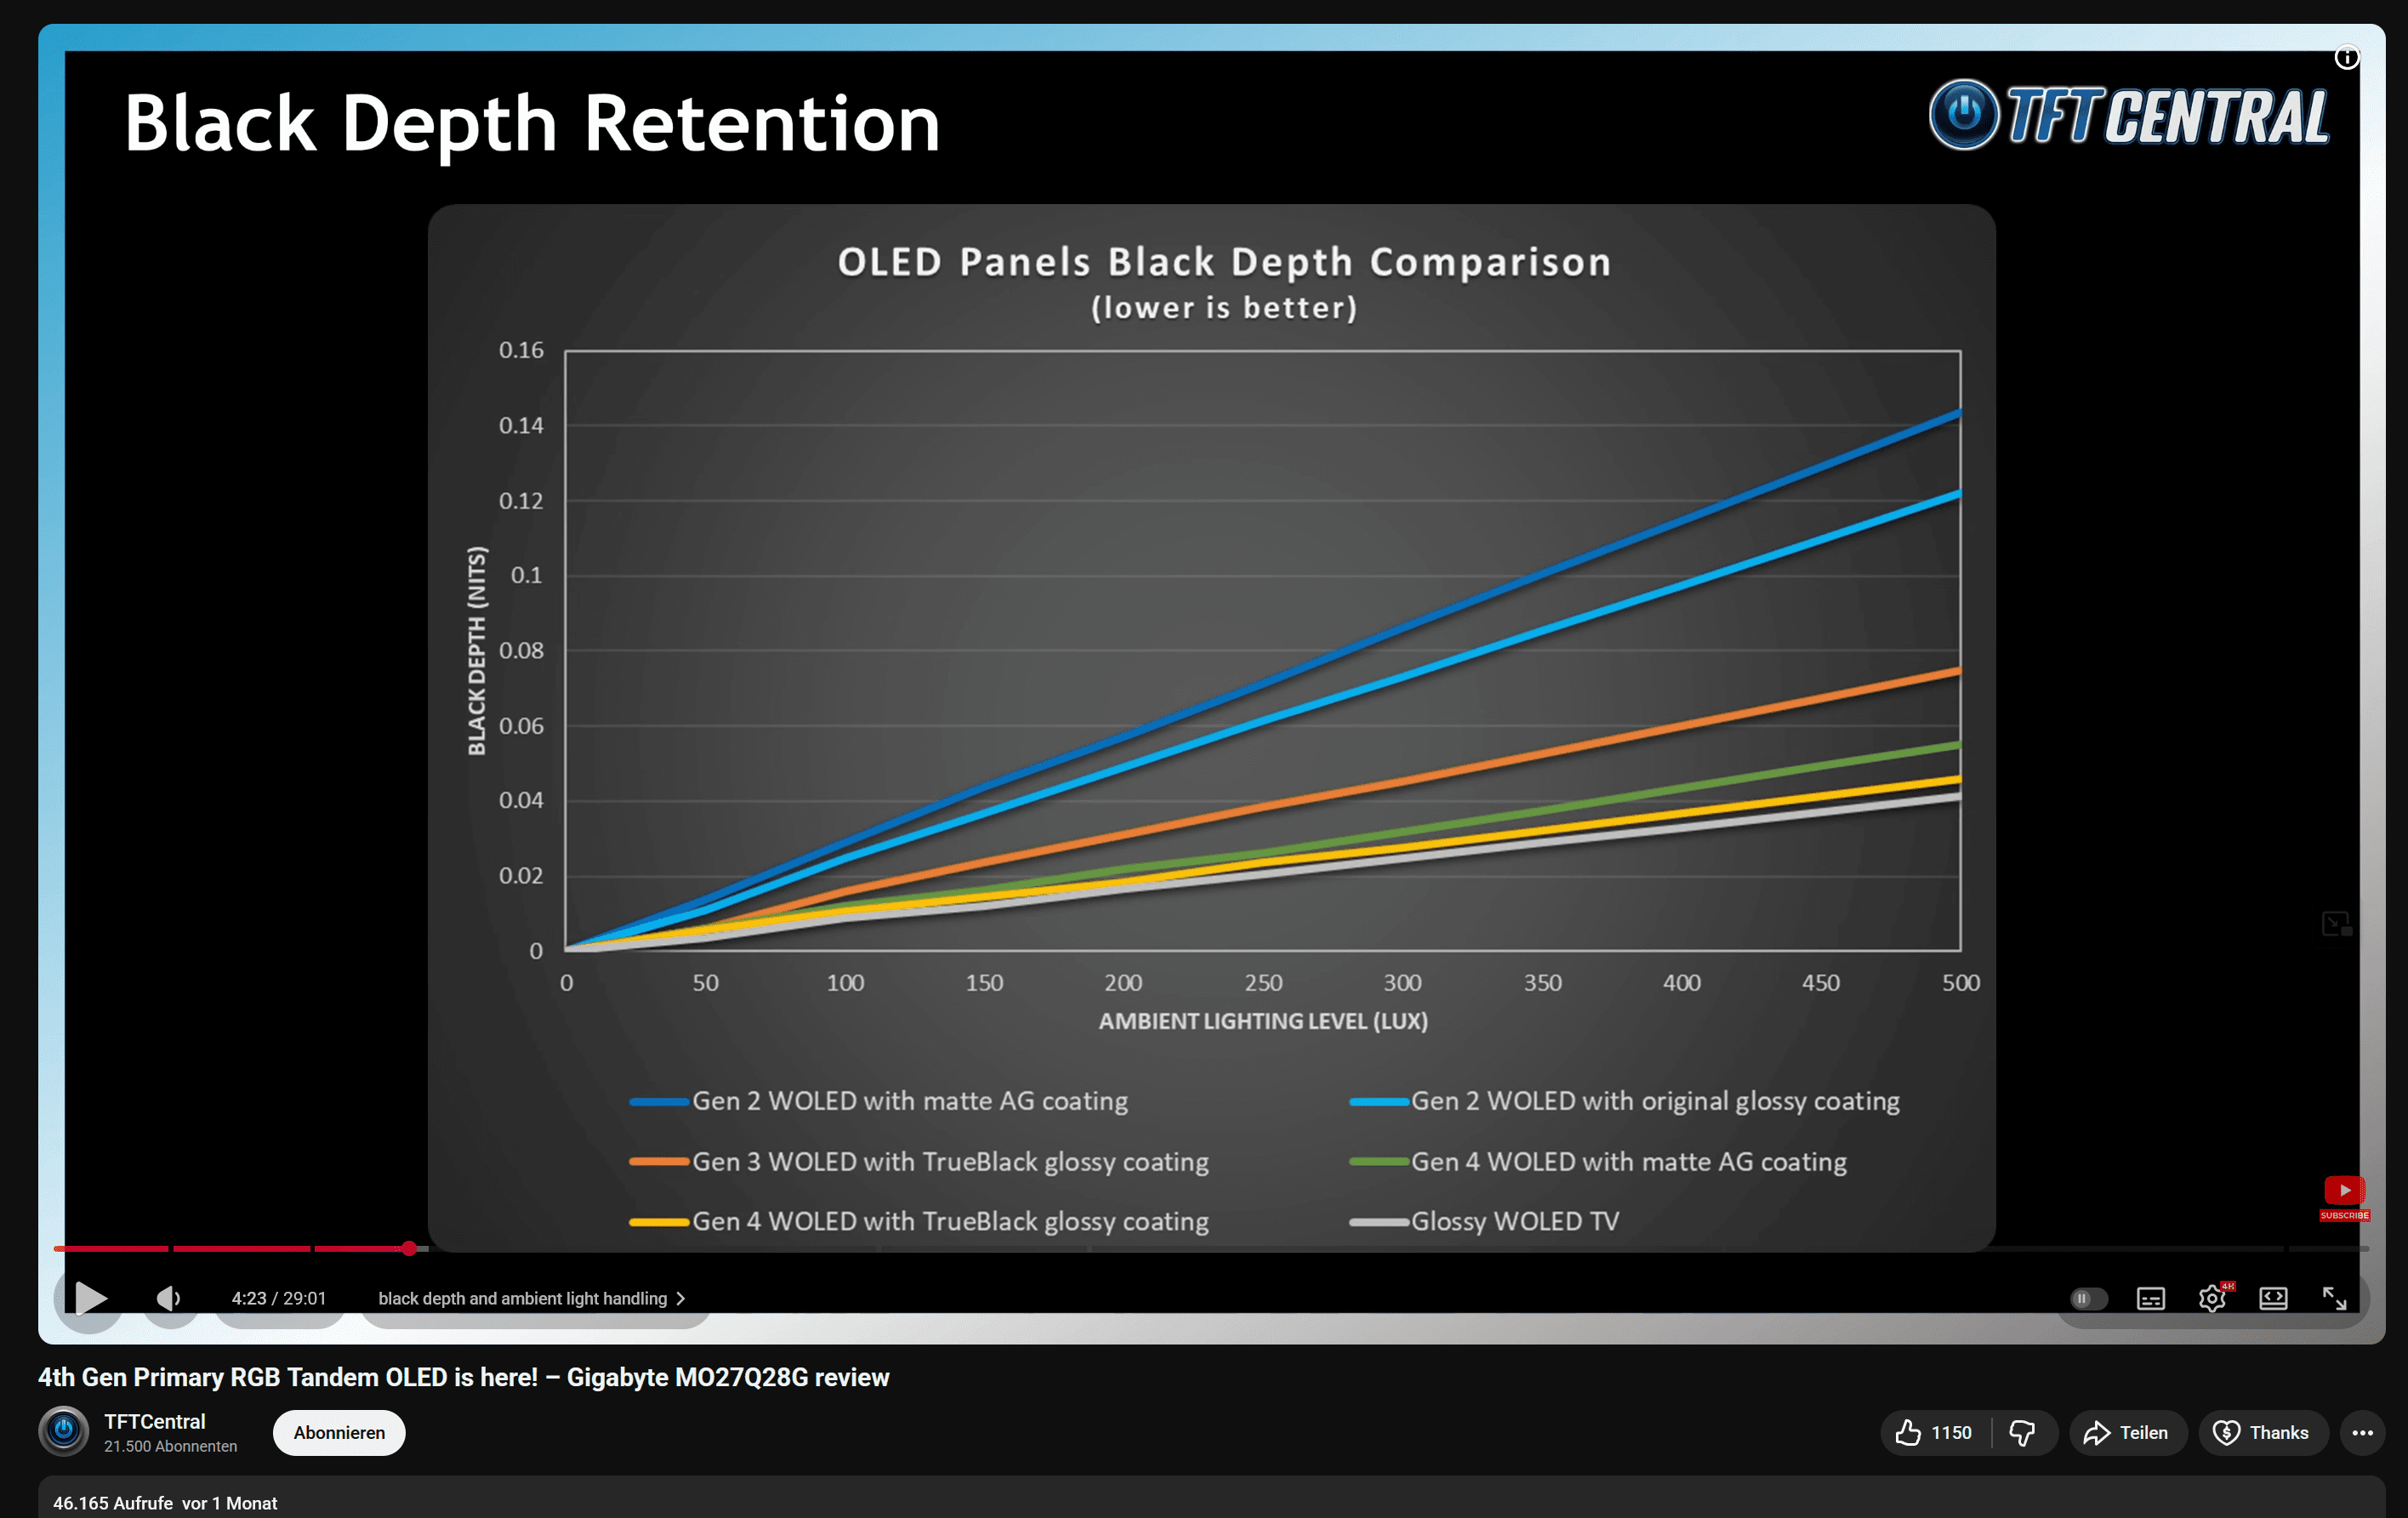Switch to theater/embed view mode
The height and width of the screenshot is (1518, 2408).
2273,1298
